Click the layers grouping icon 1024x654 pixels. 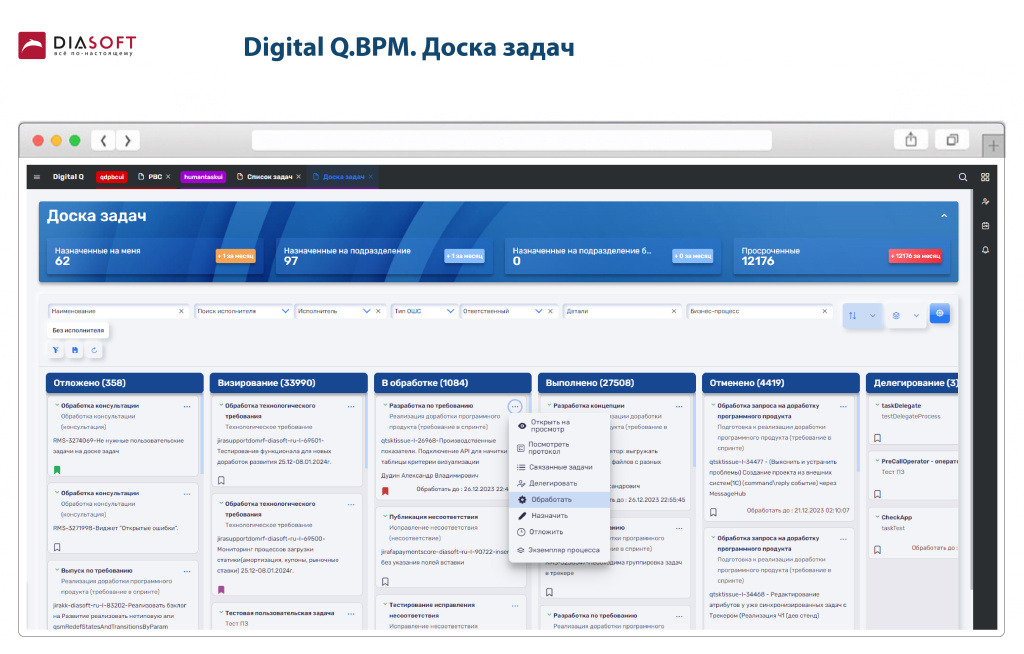point(896,316)
